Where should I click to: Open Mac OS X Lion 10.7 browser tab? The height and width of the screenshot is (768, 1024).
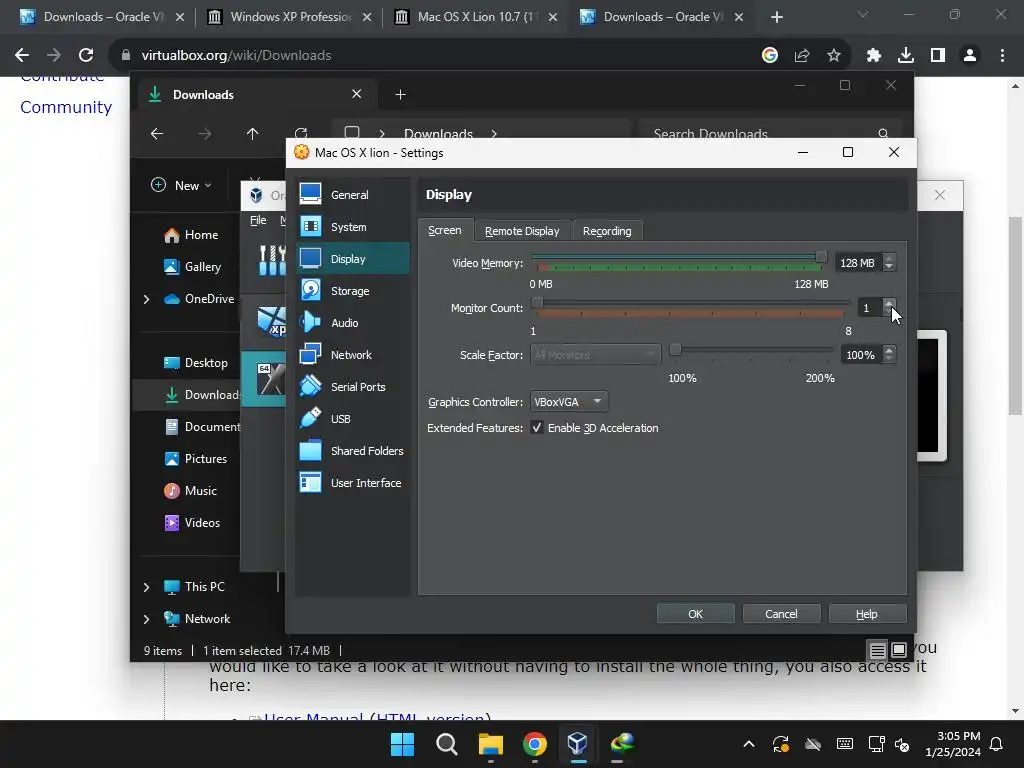pyautogui.click(x=477, y=17)
